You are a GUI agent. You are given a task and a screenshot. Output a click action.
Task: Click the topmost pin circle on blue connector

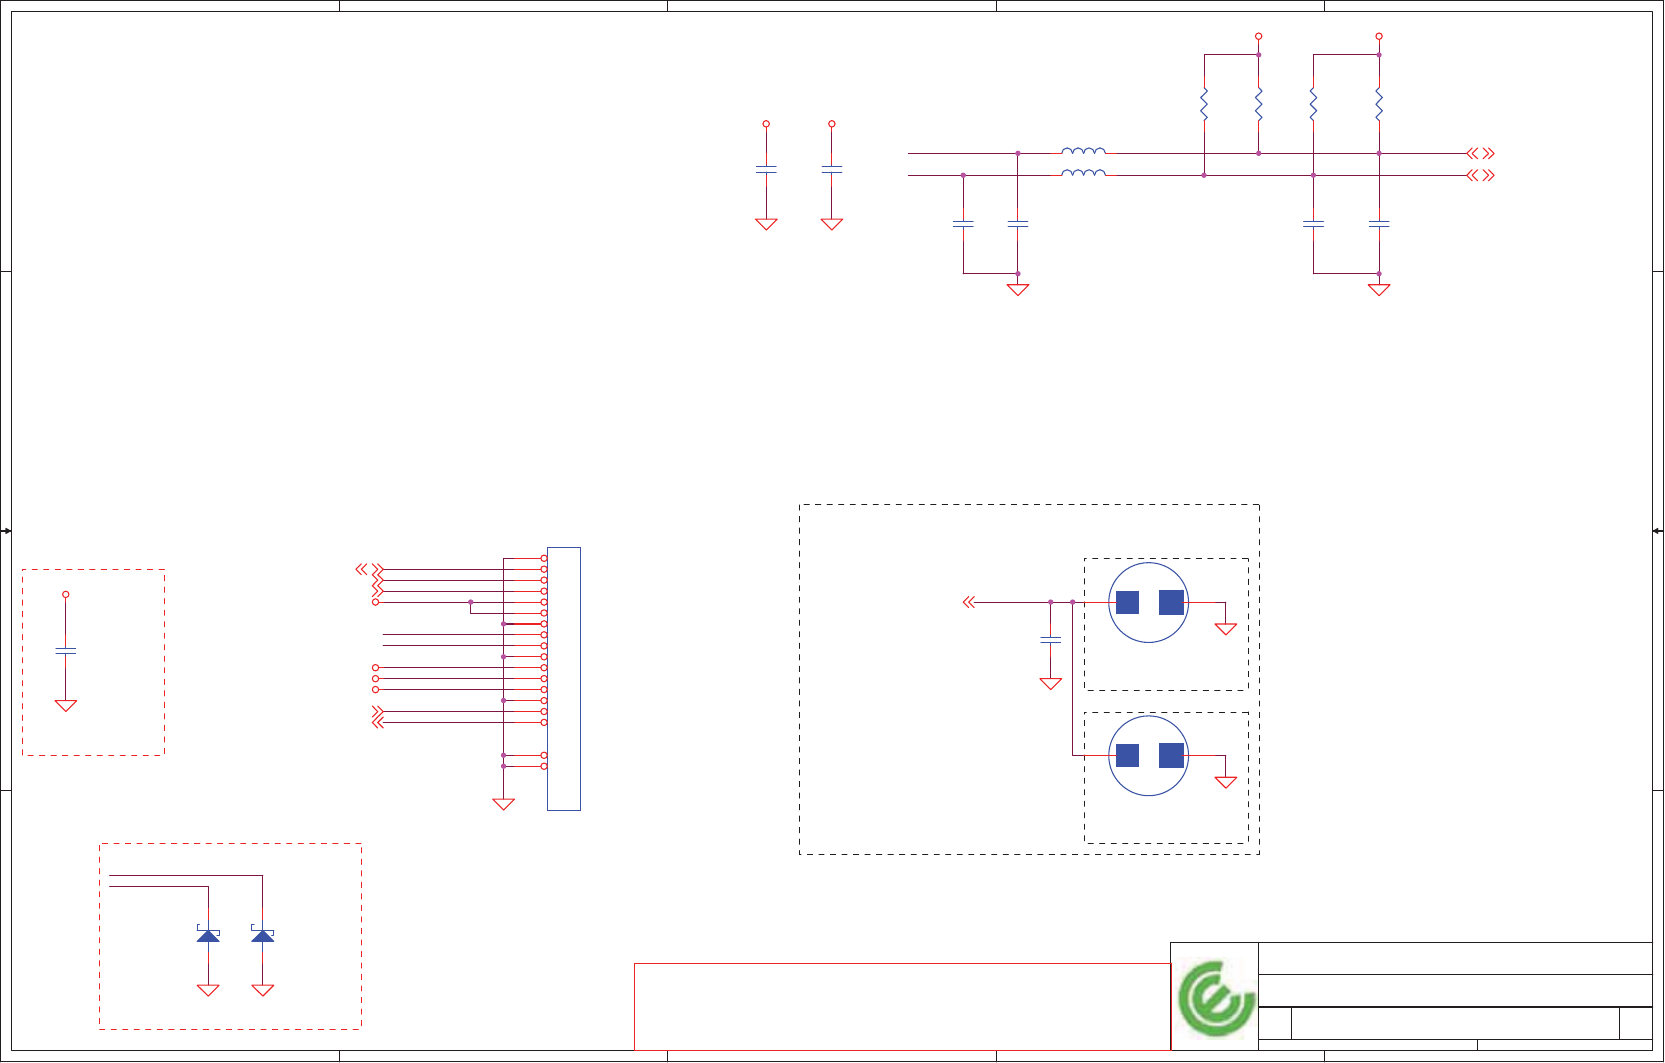point(544,558)
